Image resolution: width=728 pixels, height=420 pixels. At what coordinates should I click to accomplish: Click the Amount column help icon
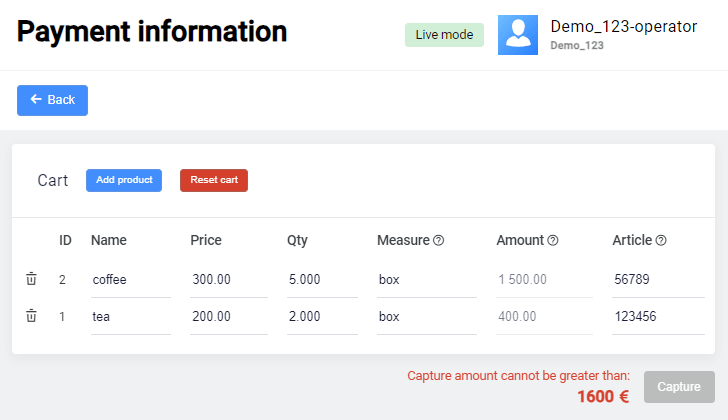[553, 241]
